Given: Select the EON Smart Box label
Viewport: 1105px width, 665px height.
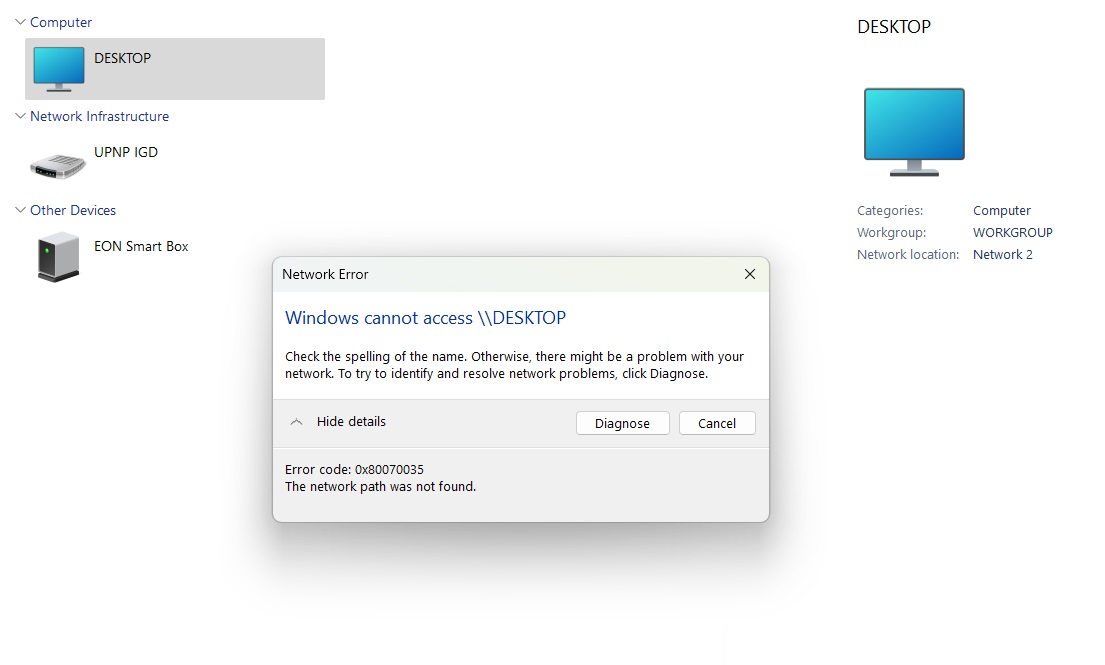Looking at the screenshot, I should [141, 246].
